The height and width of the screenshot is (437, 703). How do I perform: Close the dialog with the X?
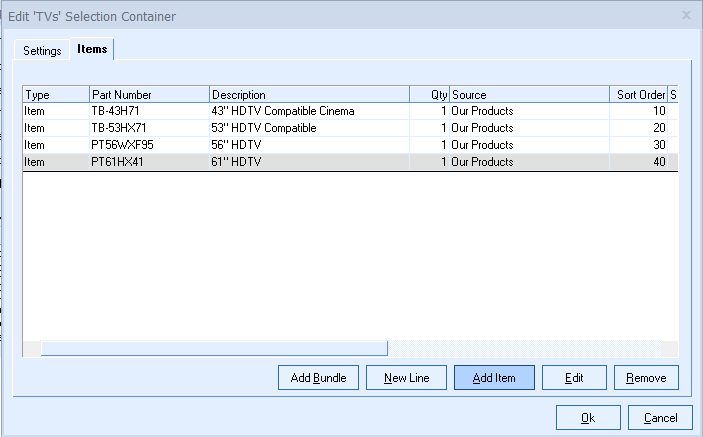tap(686, 15)
